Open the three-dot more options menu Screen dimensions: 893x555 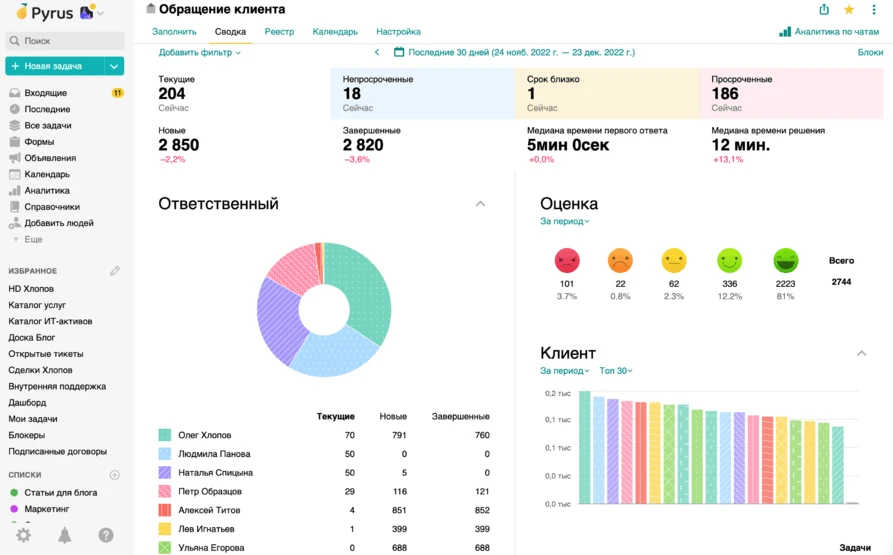click(874, 9)
